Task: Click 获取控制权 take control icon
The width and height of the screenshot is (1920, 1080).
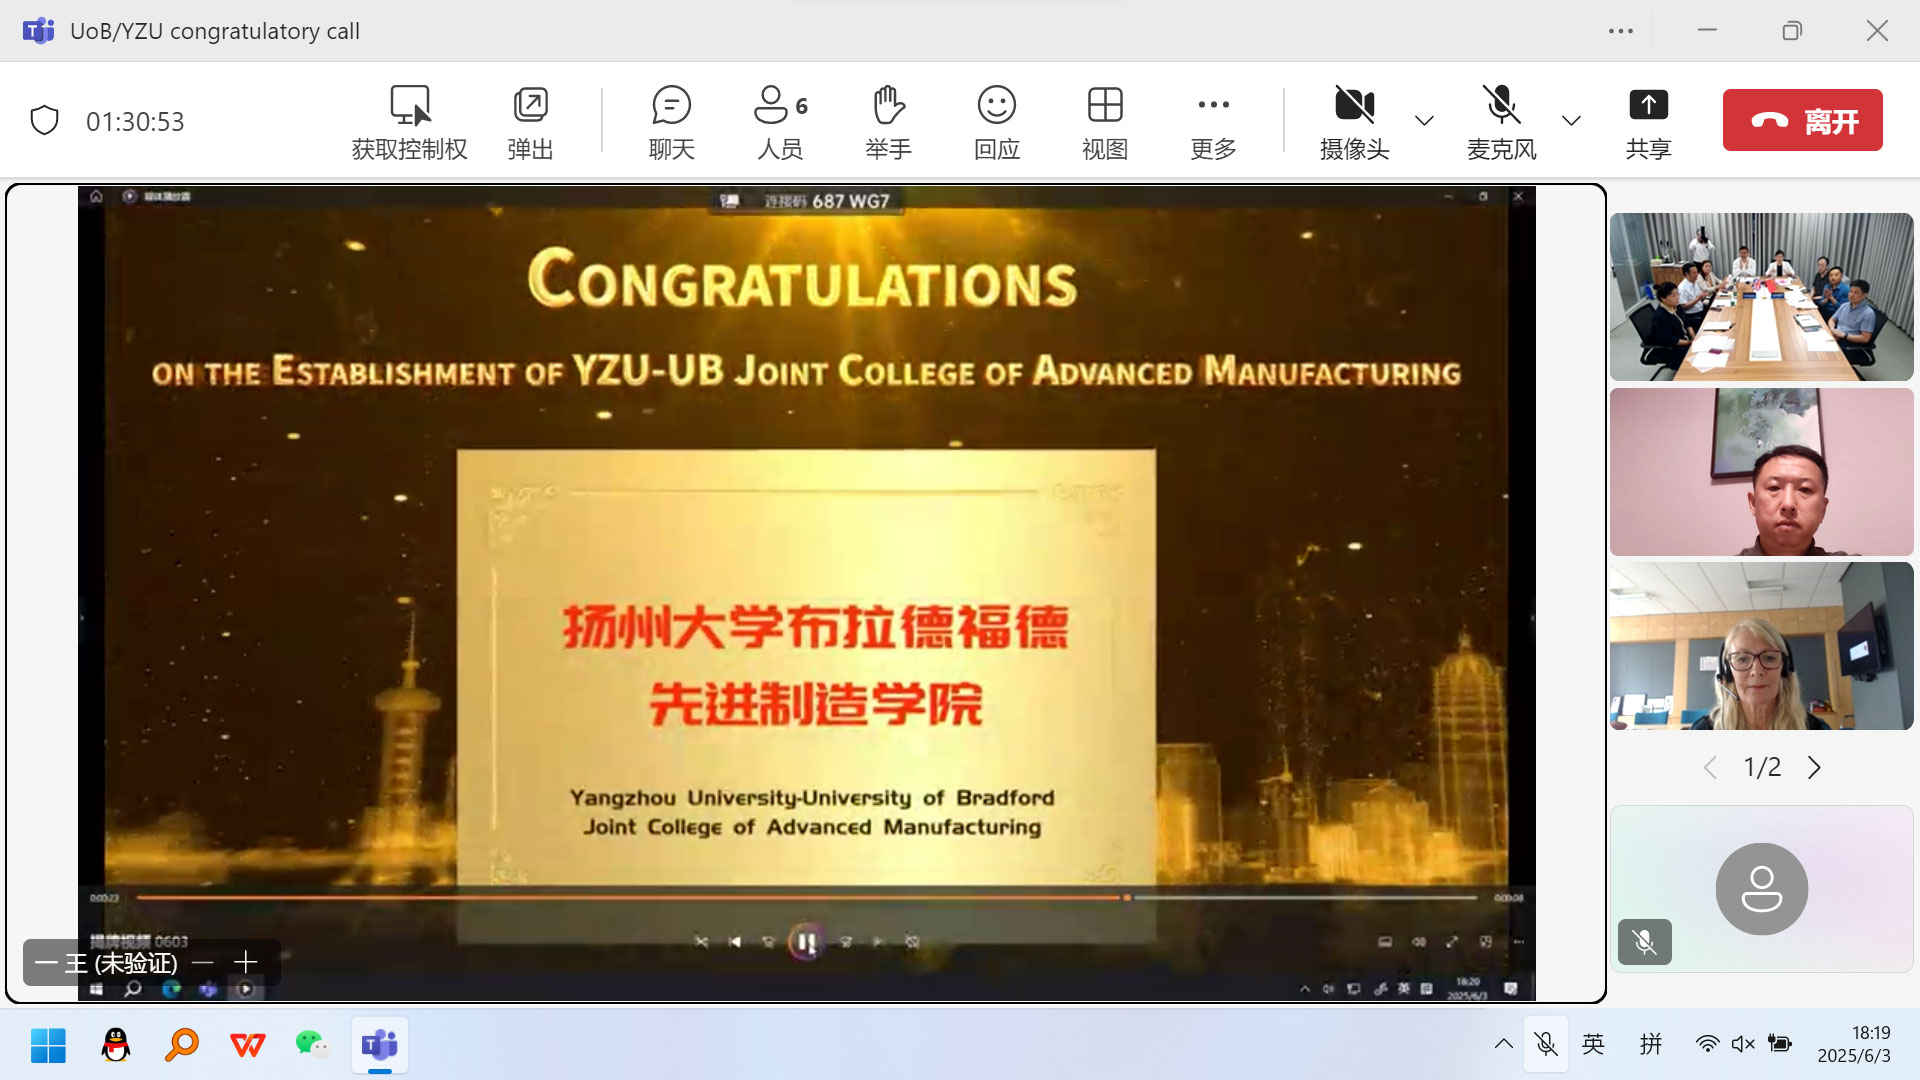Action: tap(409, 106)
